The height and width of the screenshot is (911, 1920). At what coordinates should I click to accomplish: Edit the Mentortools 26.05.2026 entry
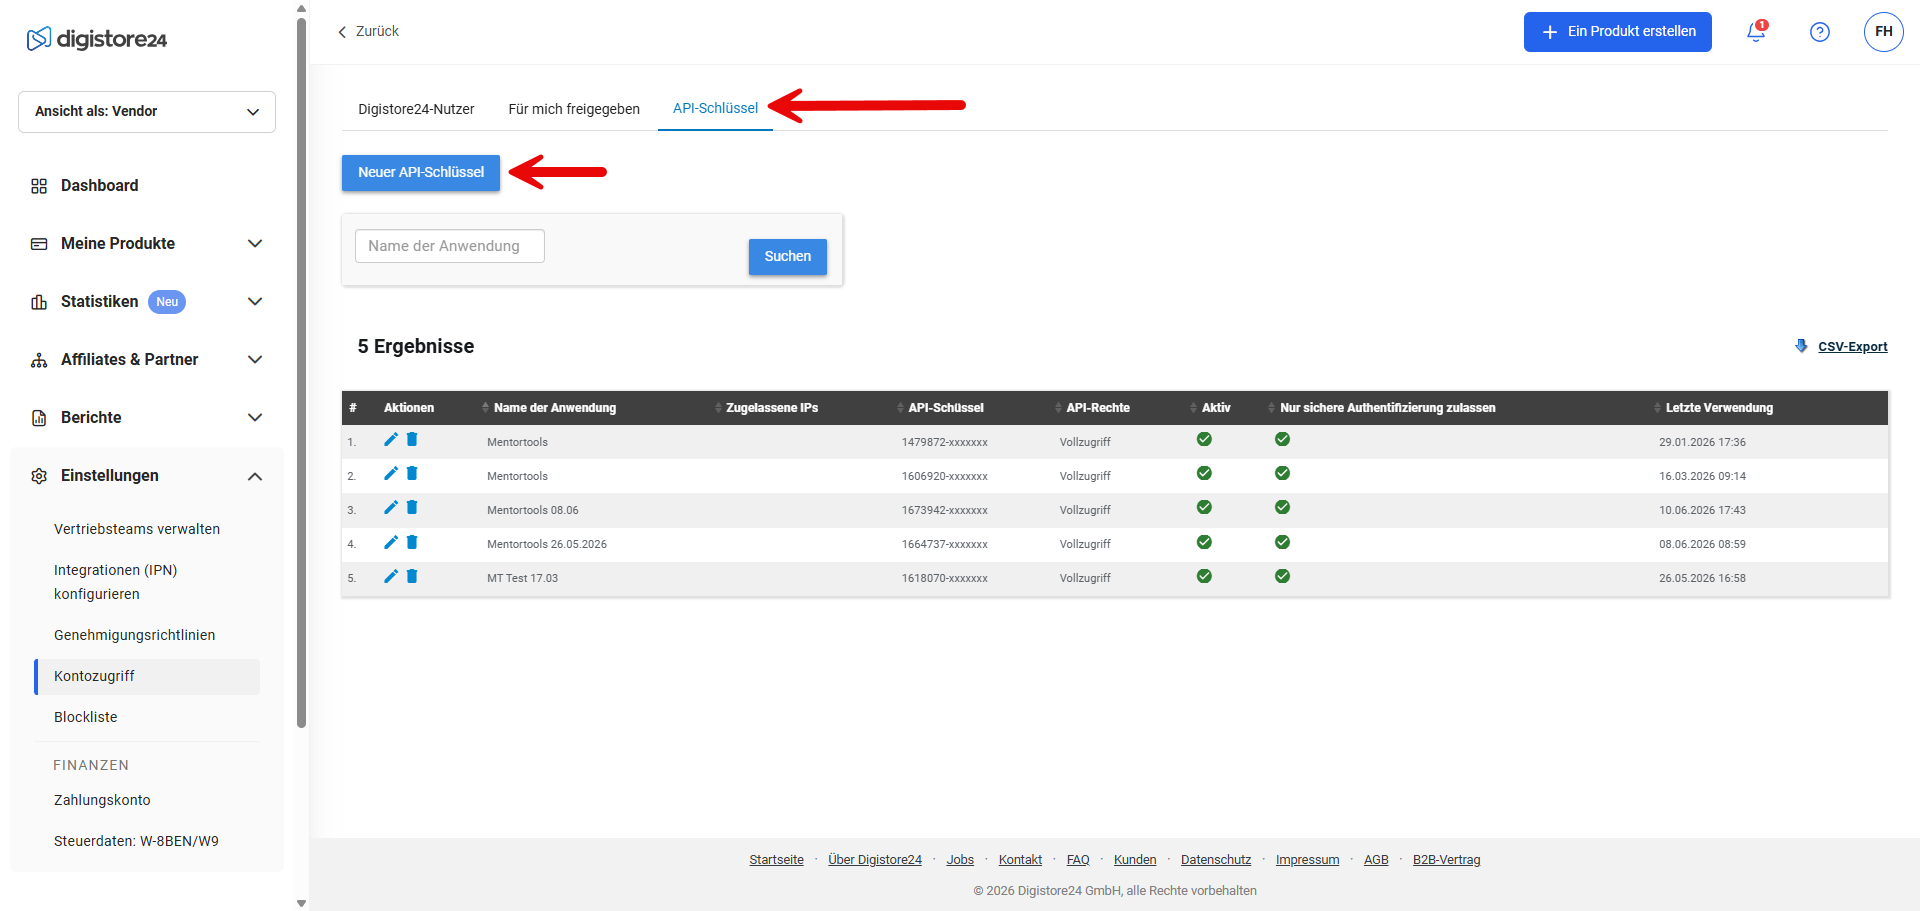coord(391,542)
